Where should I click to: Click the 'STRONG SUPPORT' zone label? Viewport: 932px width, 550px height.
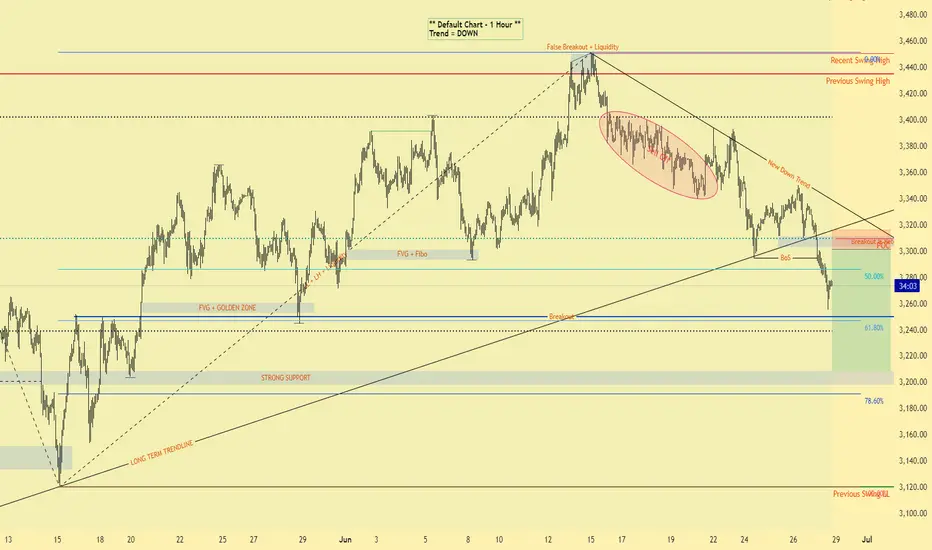285,378
